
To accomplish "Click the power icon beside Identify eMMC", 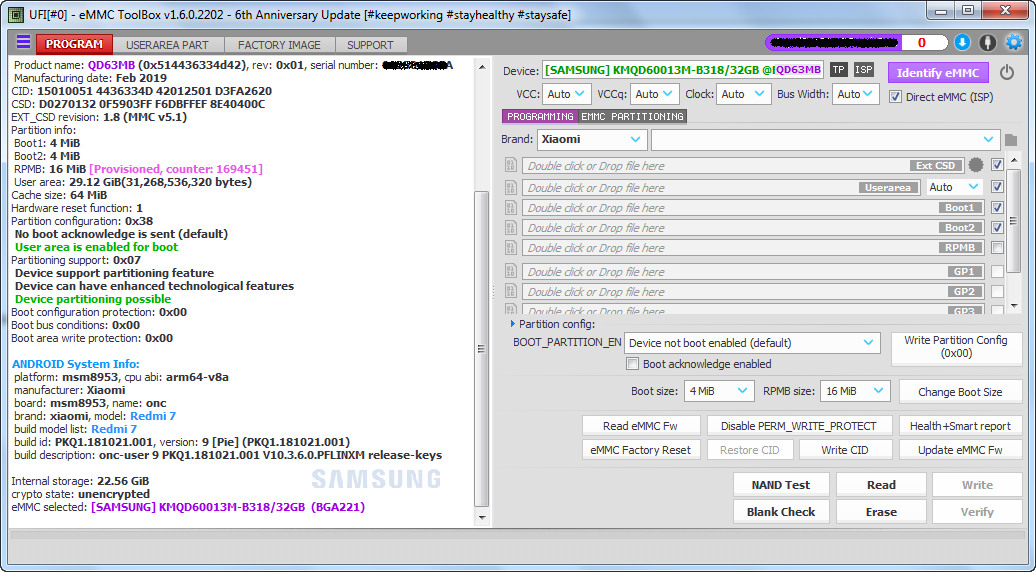I will (1006, 73).
